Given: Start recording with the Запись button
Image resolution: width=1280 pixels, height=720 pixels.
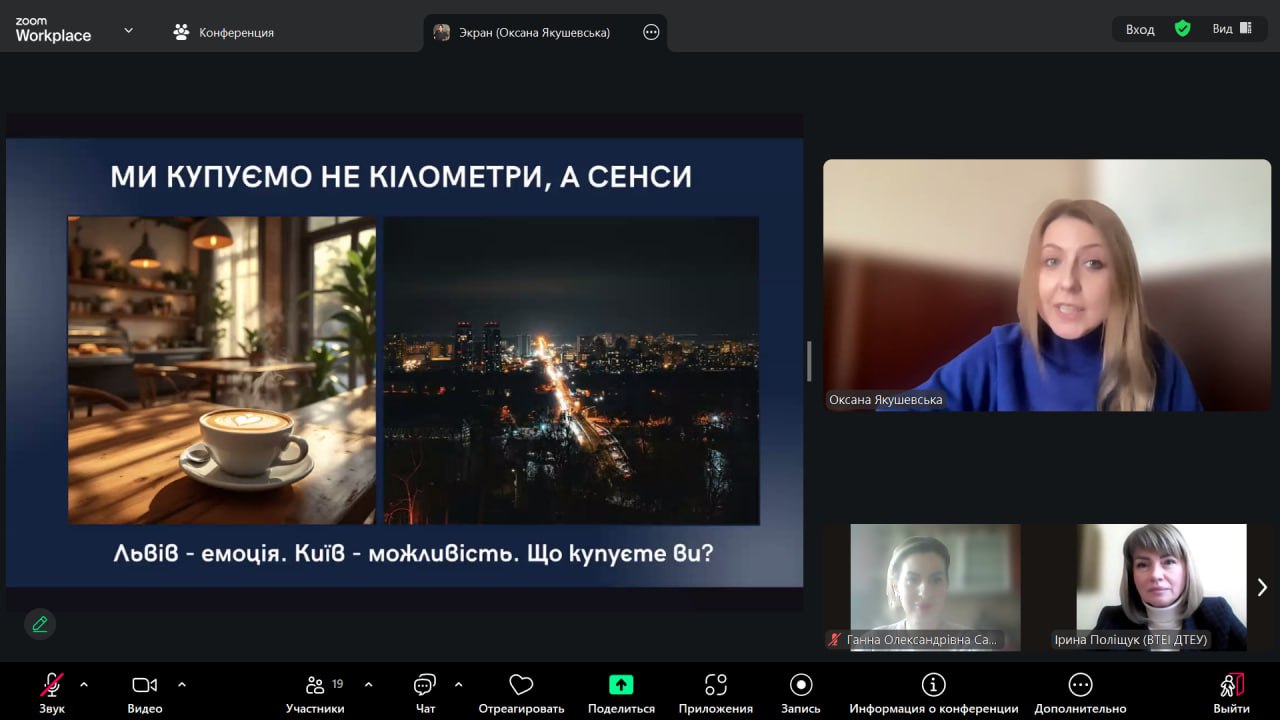Looking at the screenshot, I should coord(800,686).
